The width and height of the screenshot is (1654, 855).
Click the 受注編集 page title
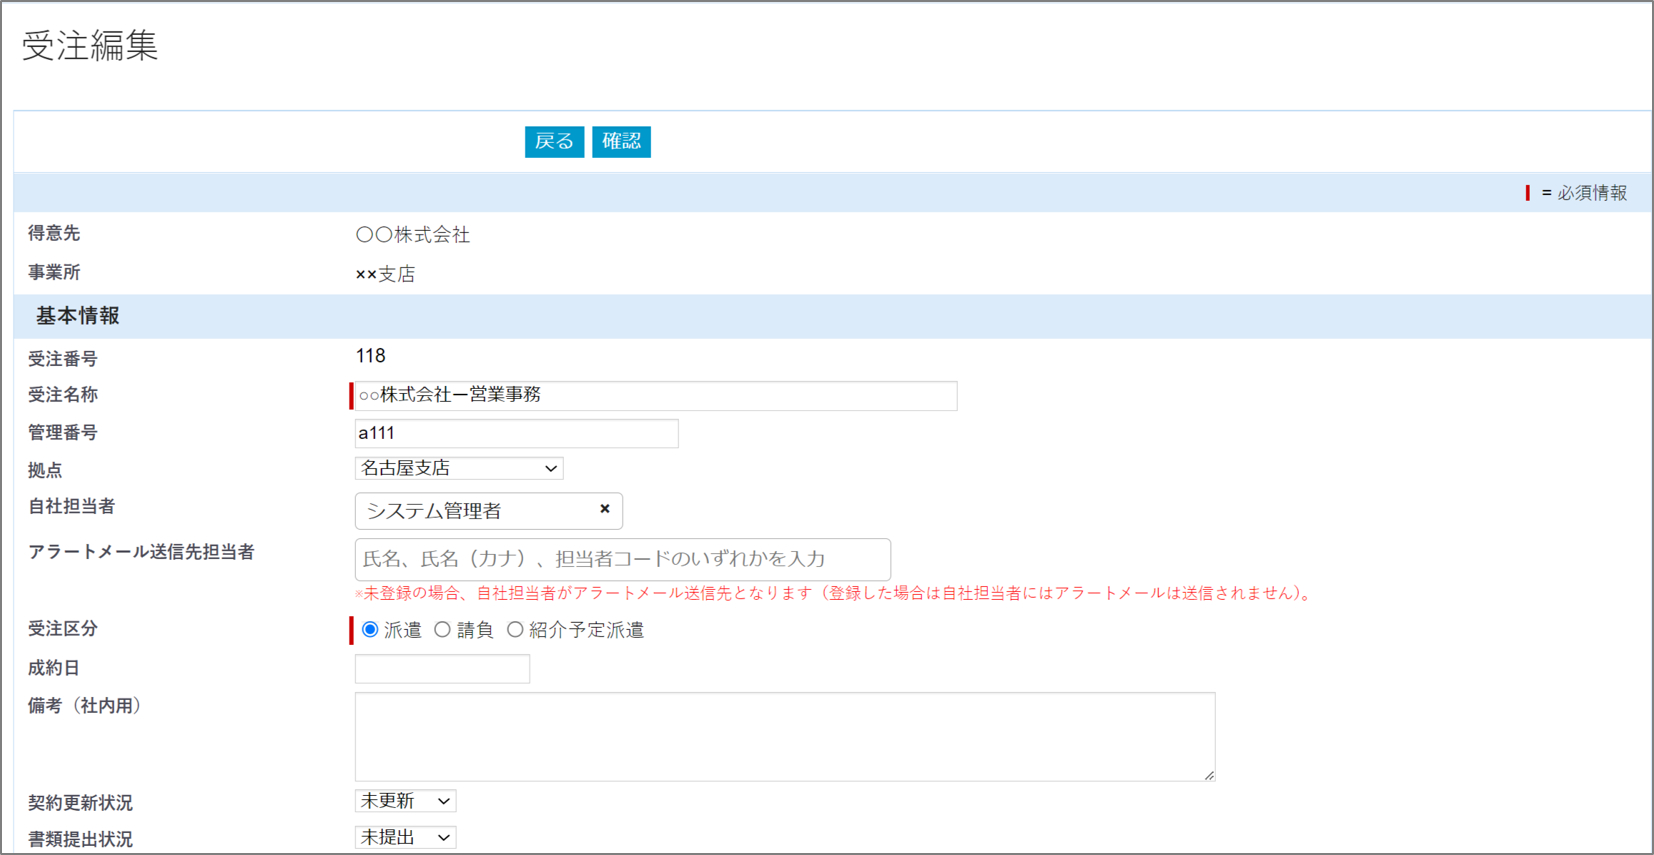90,45
